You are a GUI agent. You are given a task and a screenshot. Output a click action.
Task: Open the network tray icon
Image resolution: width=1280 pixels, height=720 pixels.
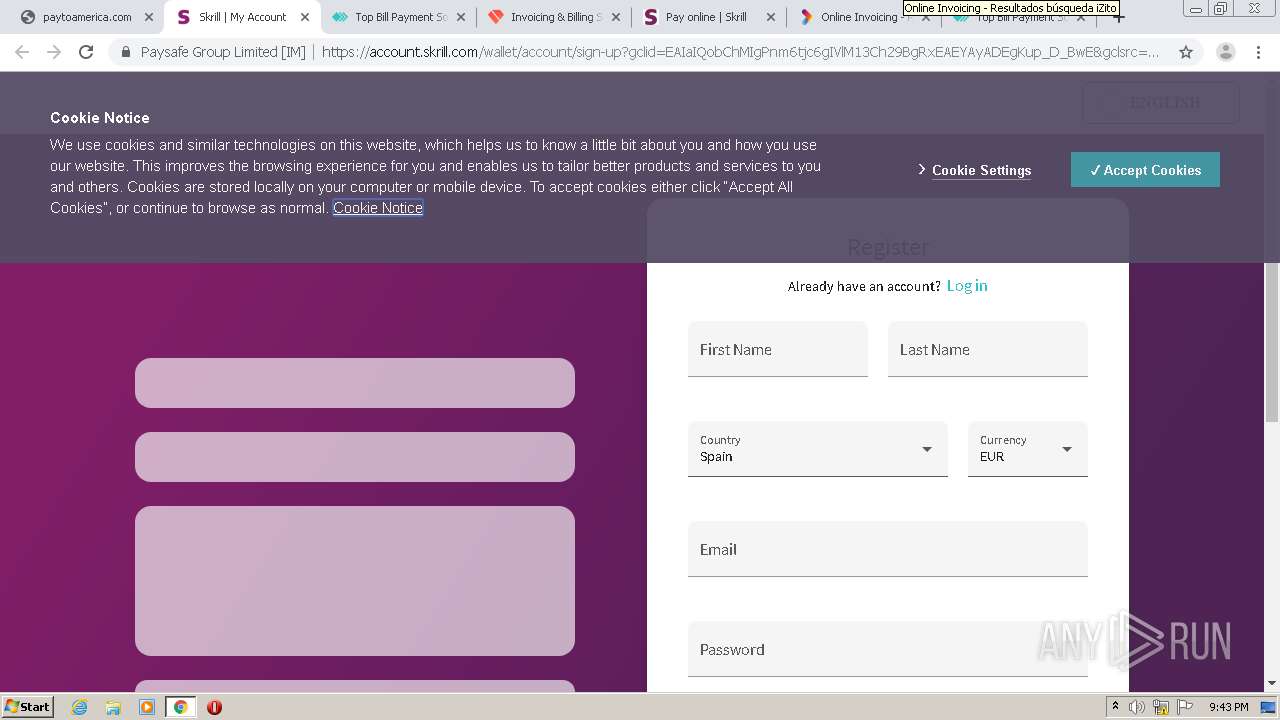(x=1161, y=707)
